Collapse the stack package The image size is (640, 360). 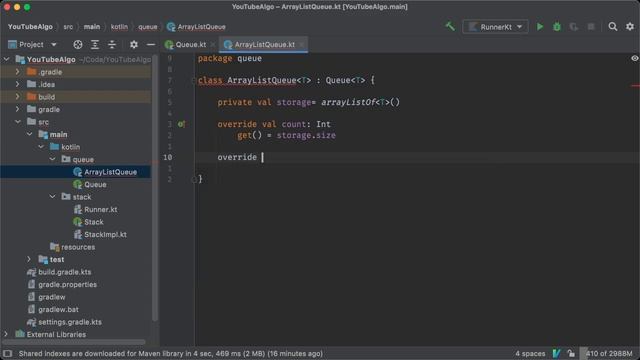tap(52, 197)
